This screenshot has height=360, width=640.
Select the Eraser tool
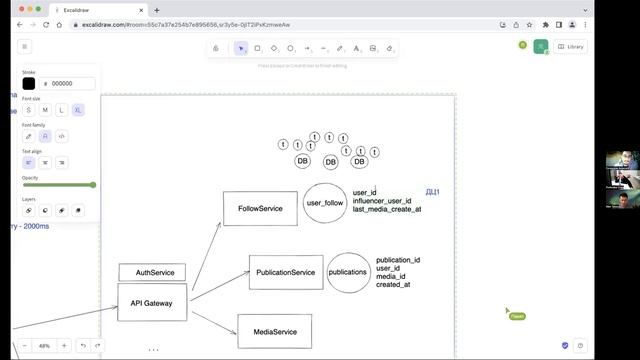pyautogui.click(x=389, y=49)
